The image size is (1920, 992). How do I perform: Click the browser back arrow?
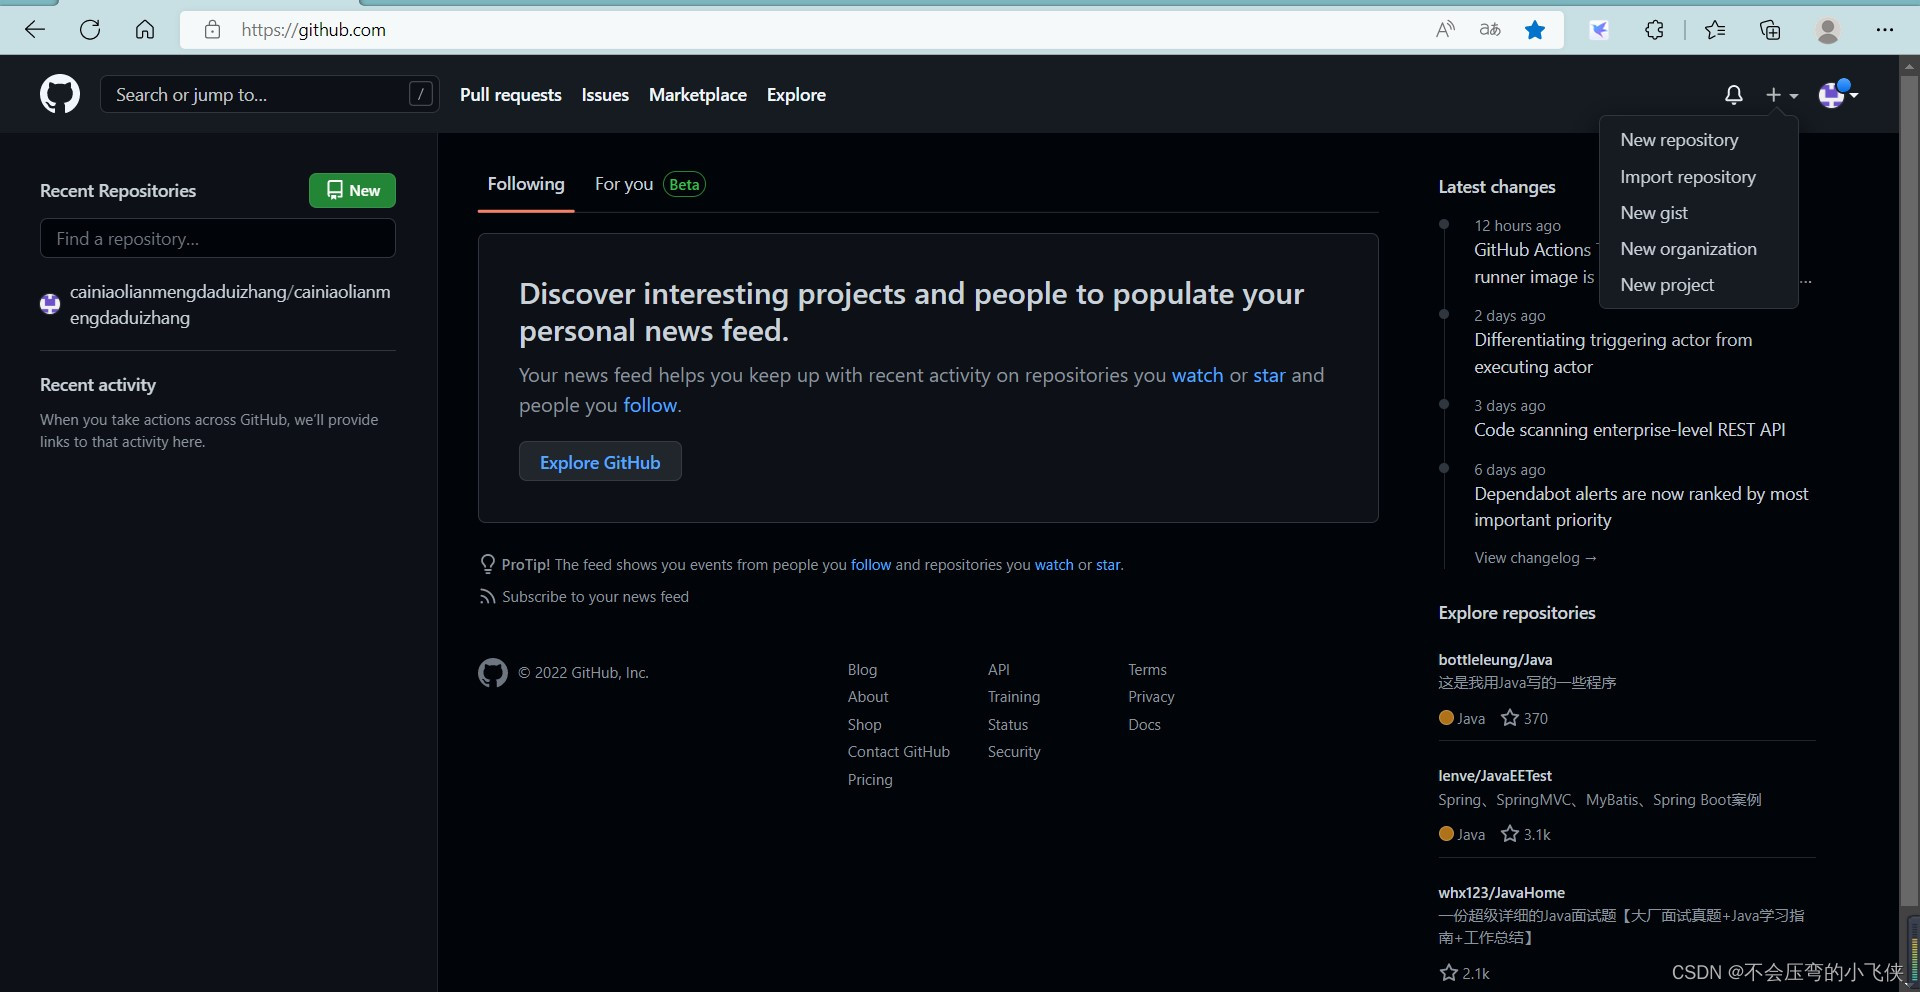pos(35,29)
